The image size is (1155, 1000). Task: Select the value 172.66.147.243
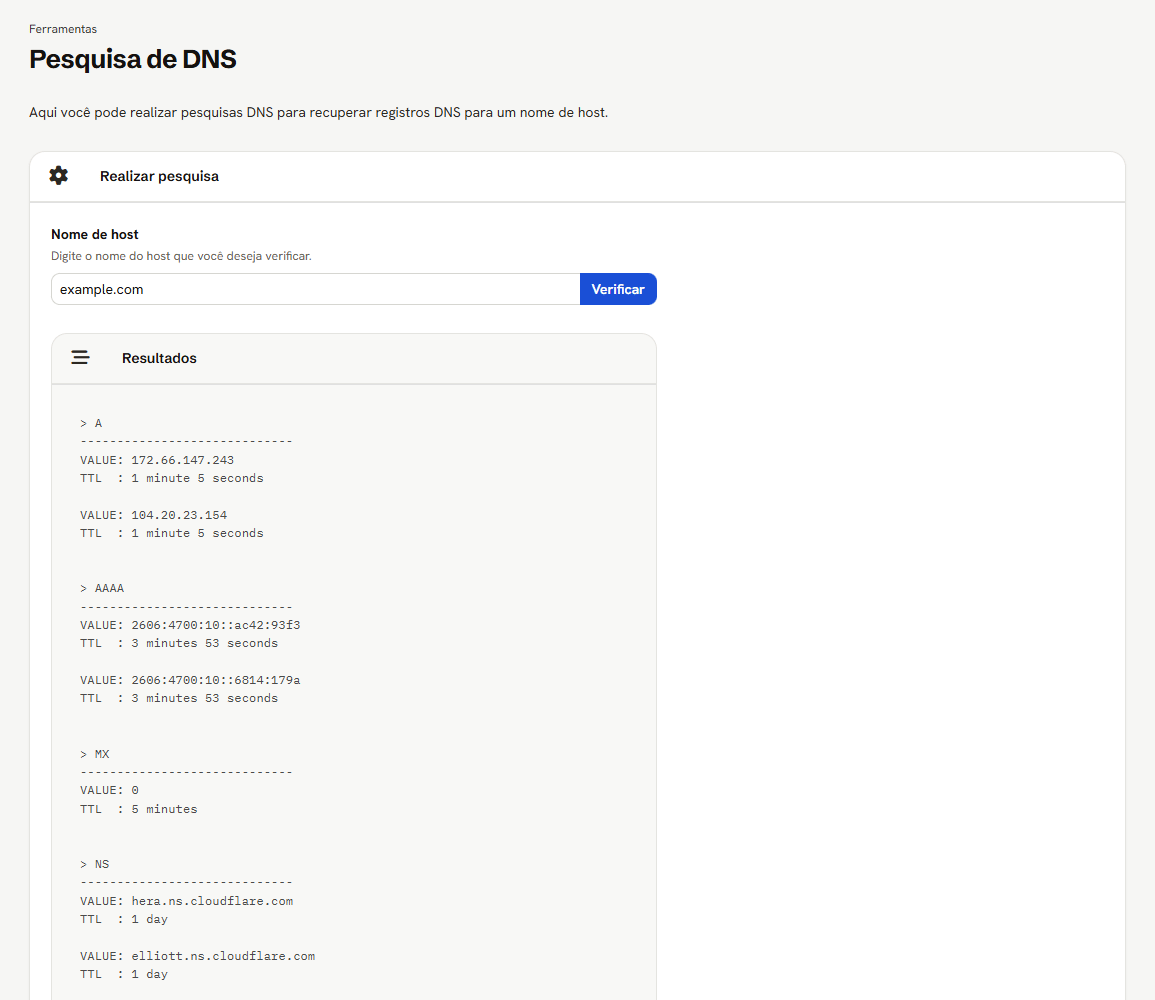pyautogui.click(x=183, y=460)
